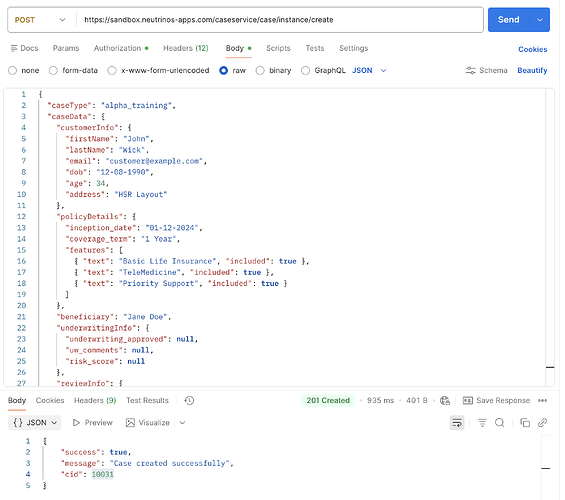Viewport: 565px width, 500px height.
Task: Open the Docs tab
Action: click(x=25, y=48)
